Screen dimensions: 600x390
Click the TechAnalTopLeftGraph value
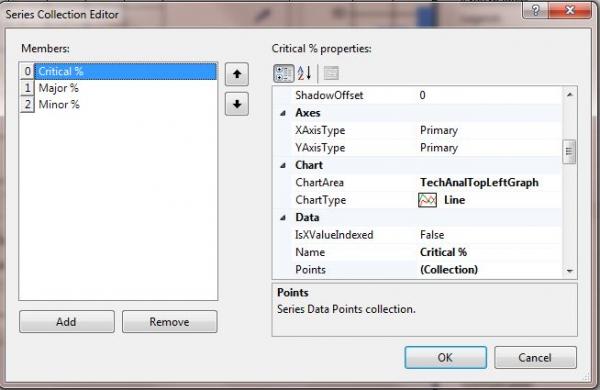click(x=479, y=183)
